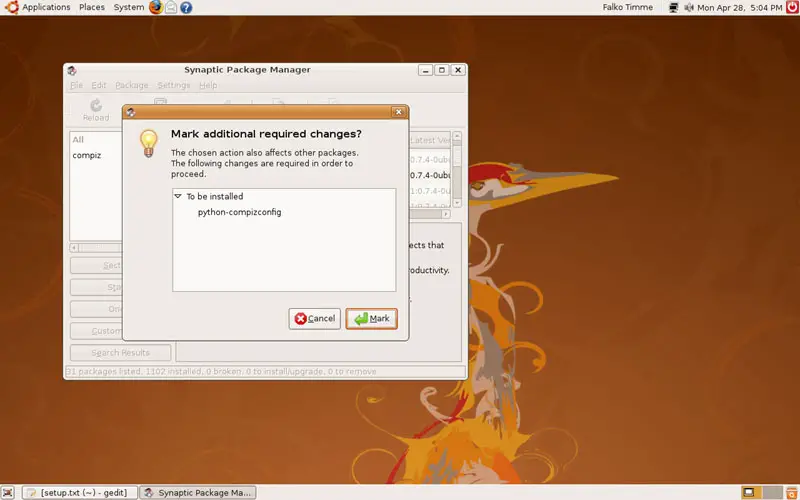Click the dialog's title bar icon

point(131,112)
